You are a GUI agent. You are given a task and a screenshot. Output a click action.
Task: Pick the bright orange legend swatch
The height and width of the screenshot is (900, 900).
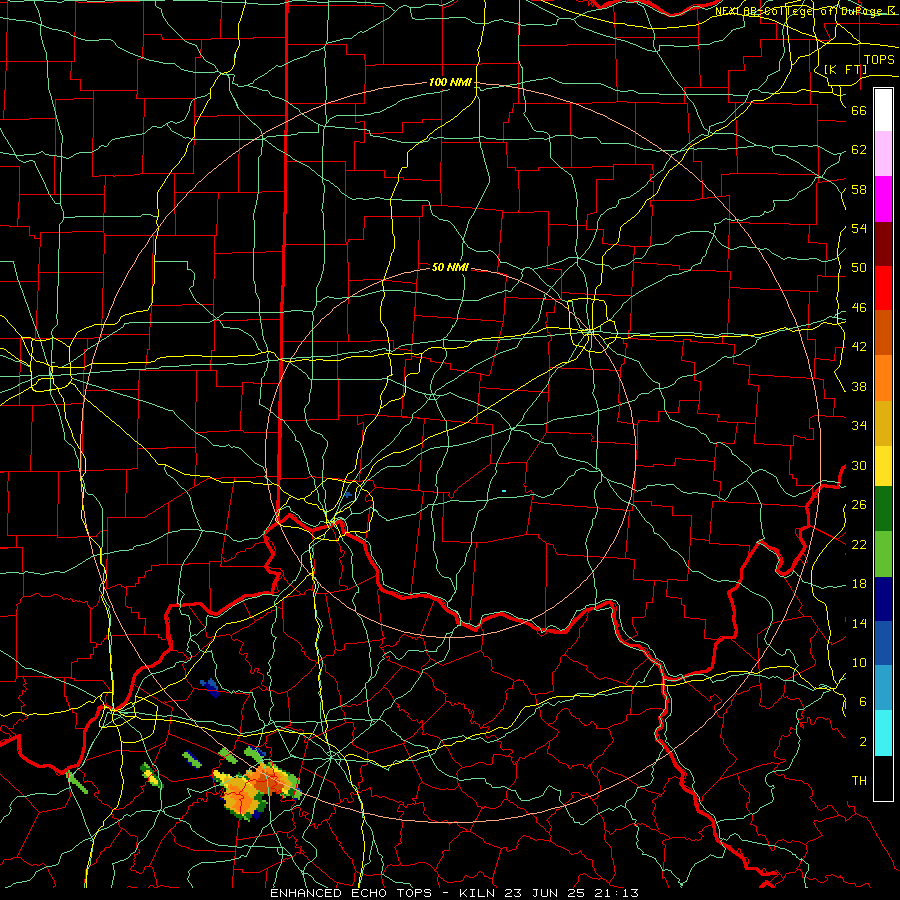click(883, 378)
